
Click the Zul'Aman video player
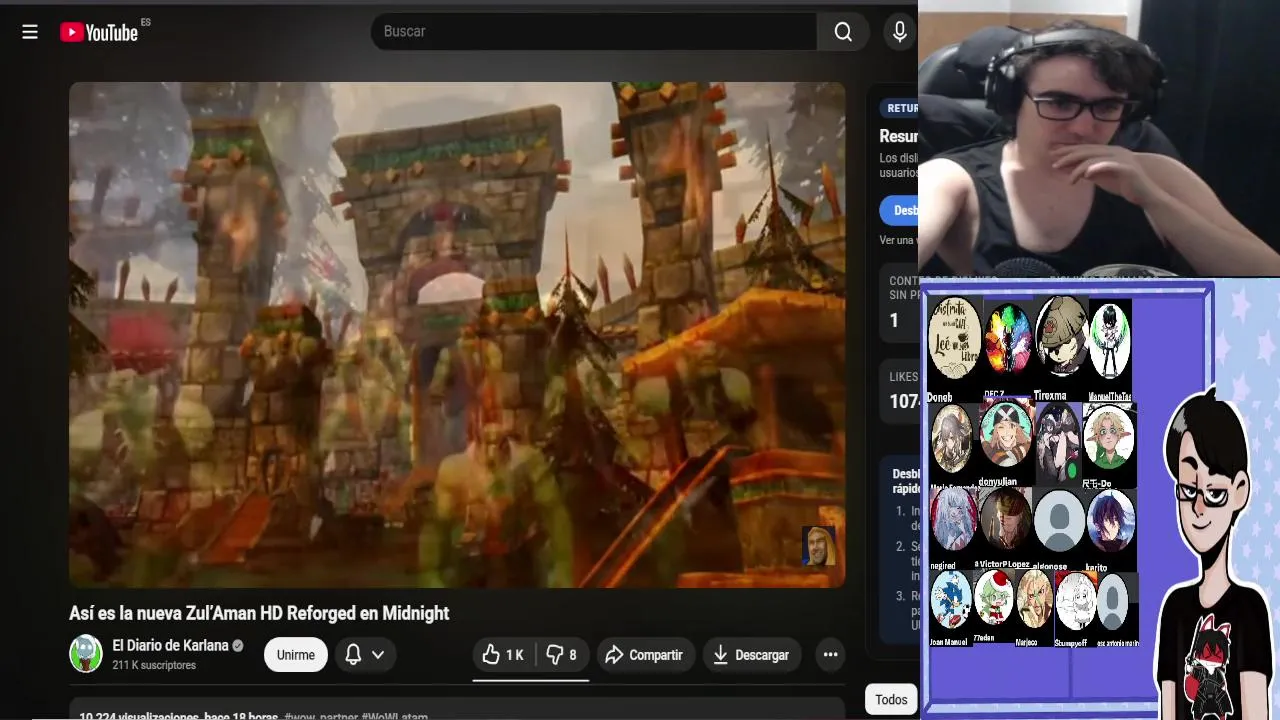tap(457, 335)
